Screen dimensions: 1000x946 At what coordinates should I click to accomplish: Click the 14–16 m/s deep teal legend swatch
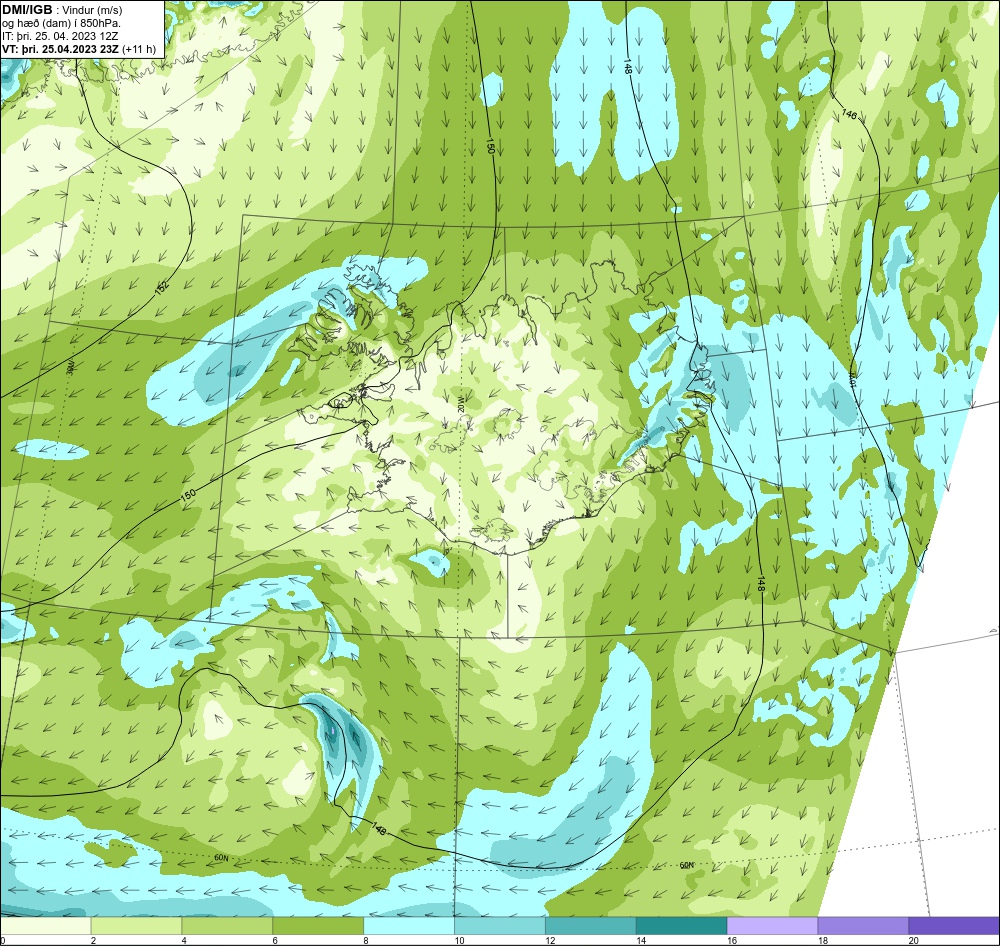point(682,925)
